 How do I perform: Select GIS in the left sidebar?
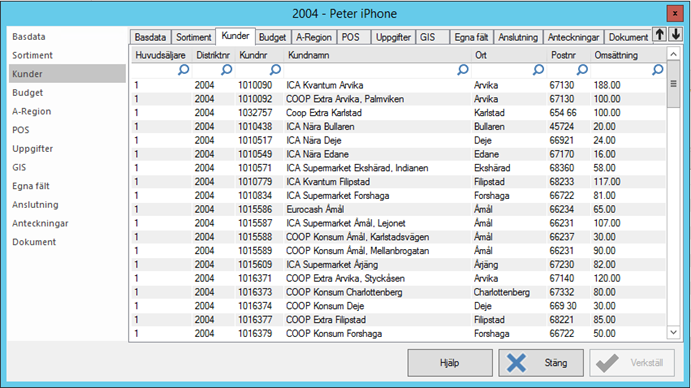click(67, 168)
